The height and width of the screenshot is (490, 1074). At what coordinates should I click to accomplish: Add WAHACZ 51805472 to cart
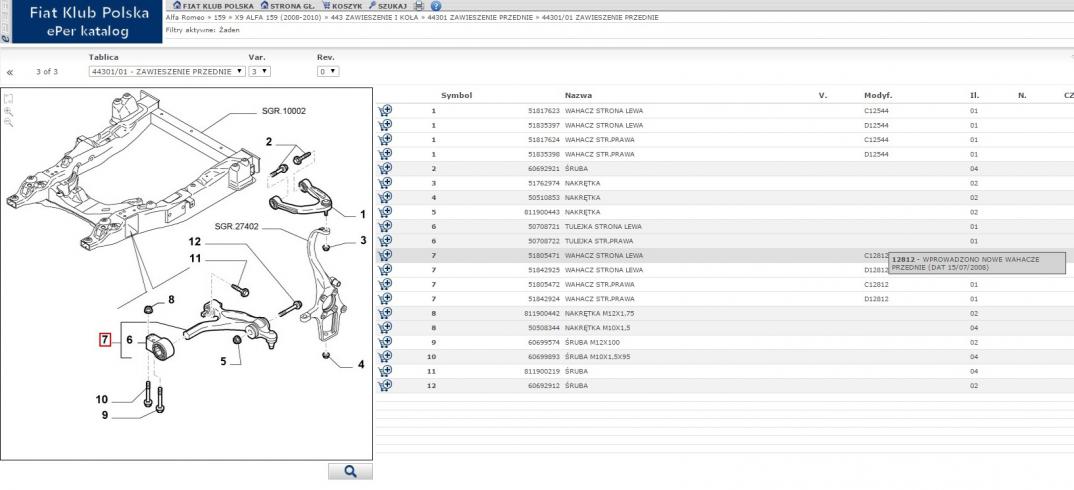pos(385,284)
